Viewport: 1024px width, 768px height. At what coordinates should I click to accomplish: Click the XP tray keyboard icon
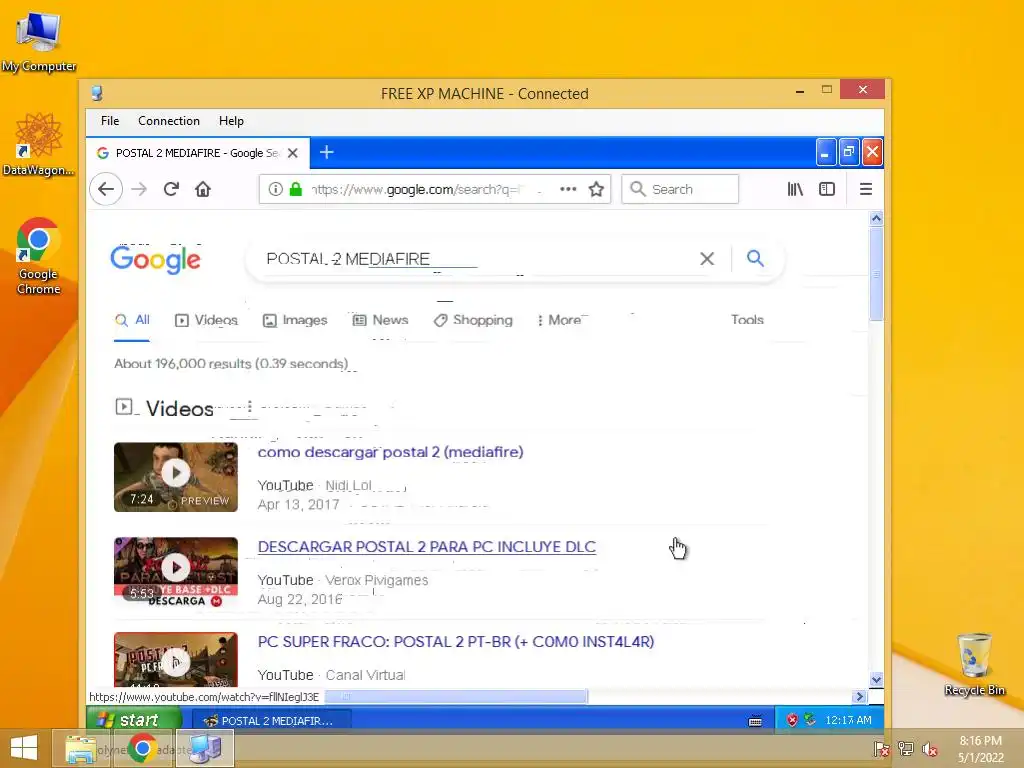[x=755, y=721]
